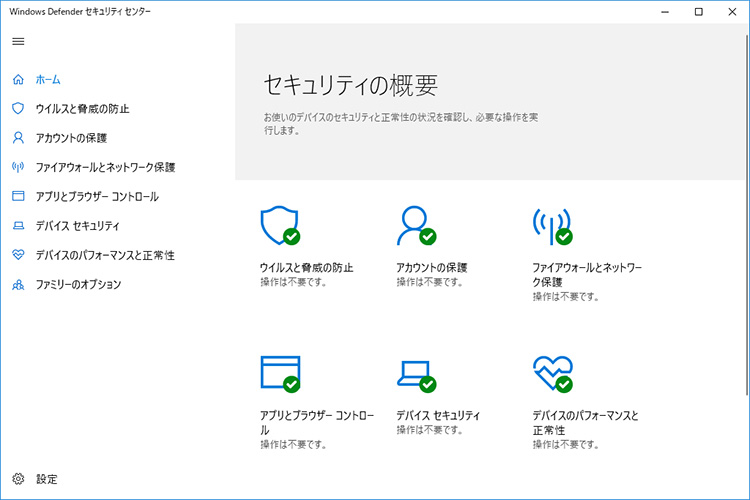This screenshot has height=500, width=750.
Task: Open the large firewall antenna tile icon
Action: [553, 226]
